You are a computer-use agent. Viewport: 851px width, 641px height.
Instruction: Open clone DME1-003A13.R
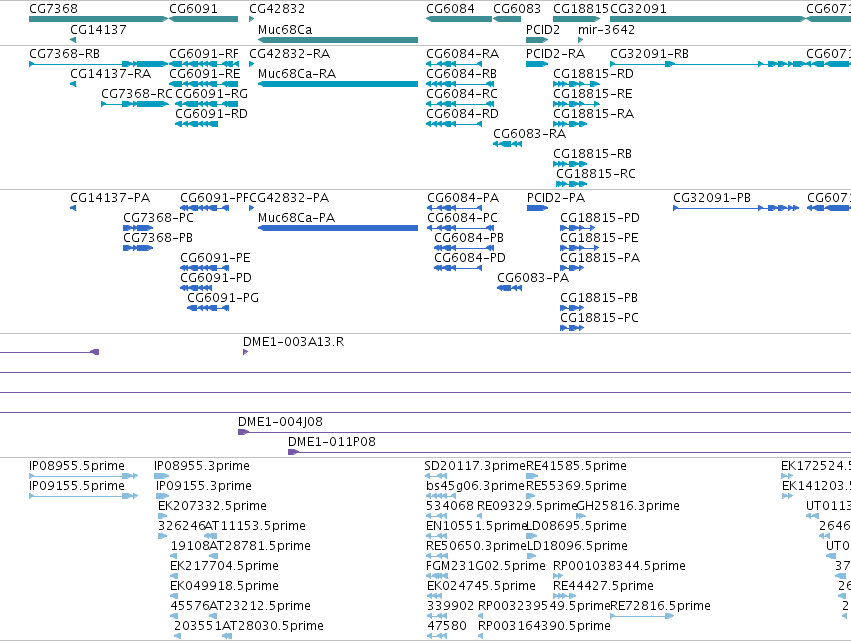(293, 342)
